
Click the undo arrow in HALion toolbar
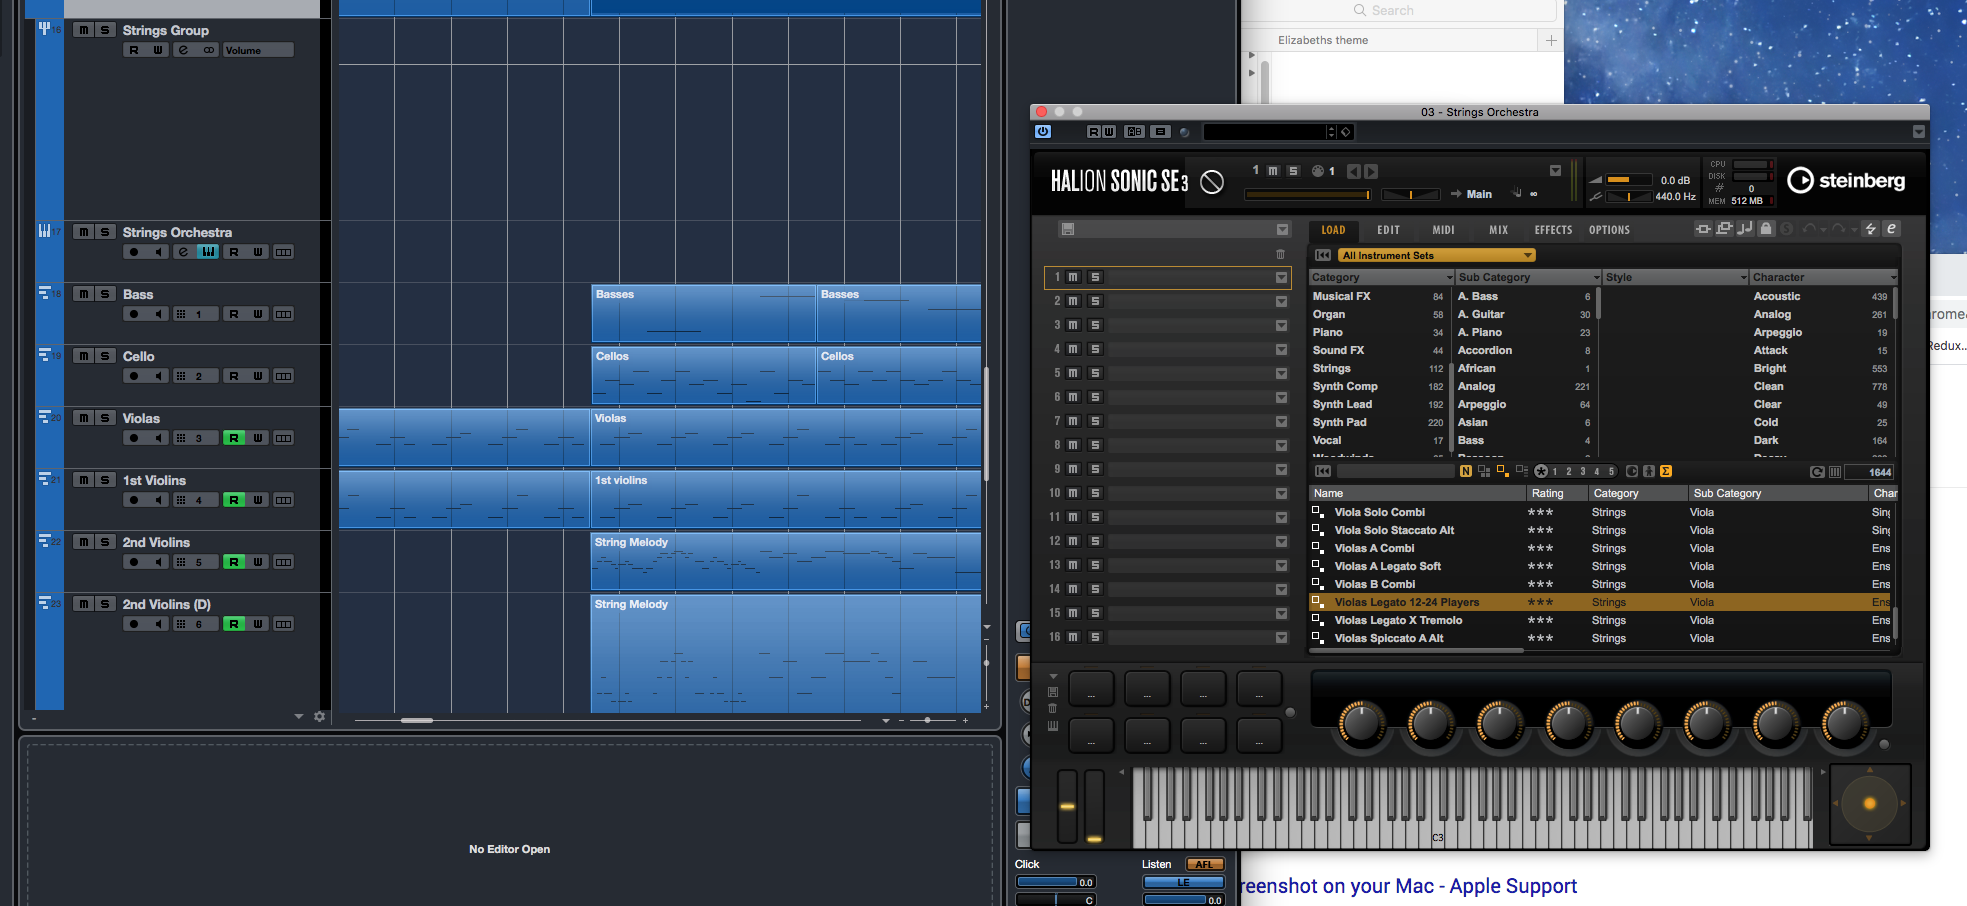[1809, 229]
